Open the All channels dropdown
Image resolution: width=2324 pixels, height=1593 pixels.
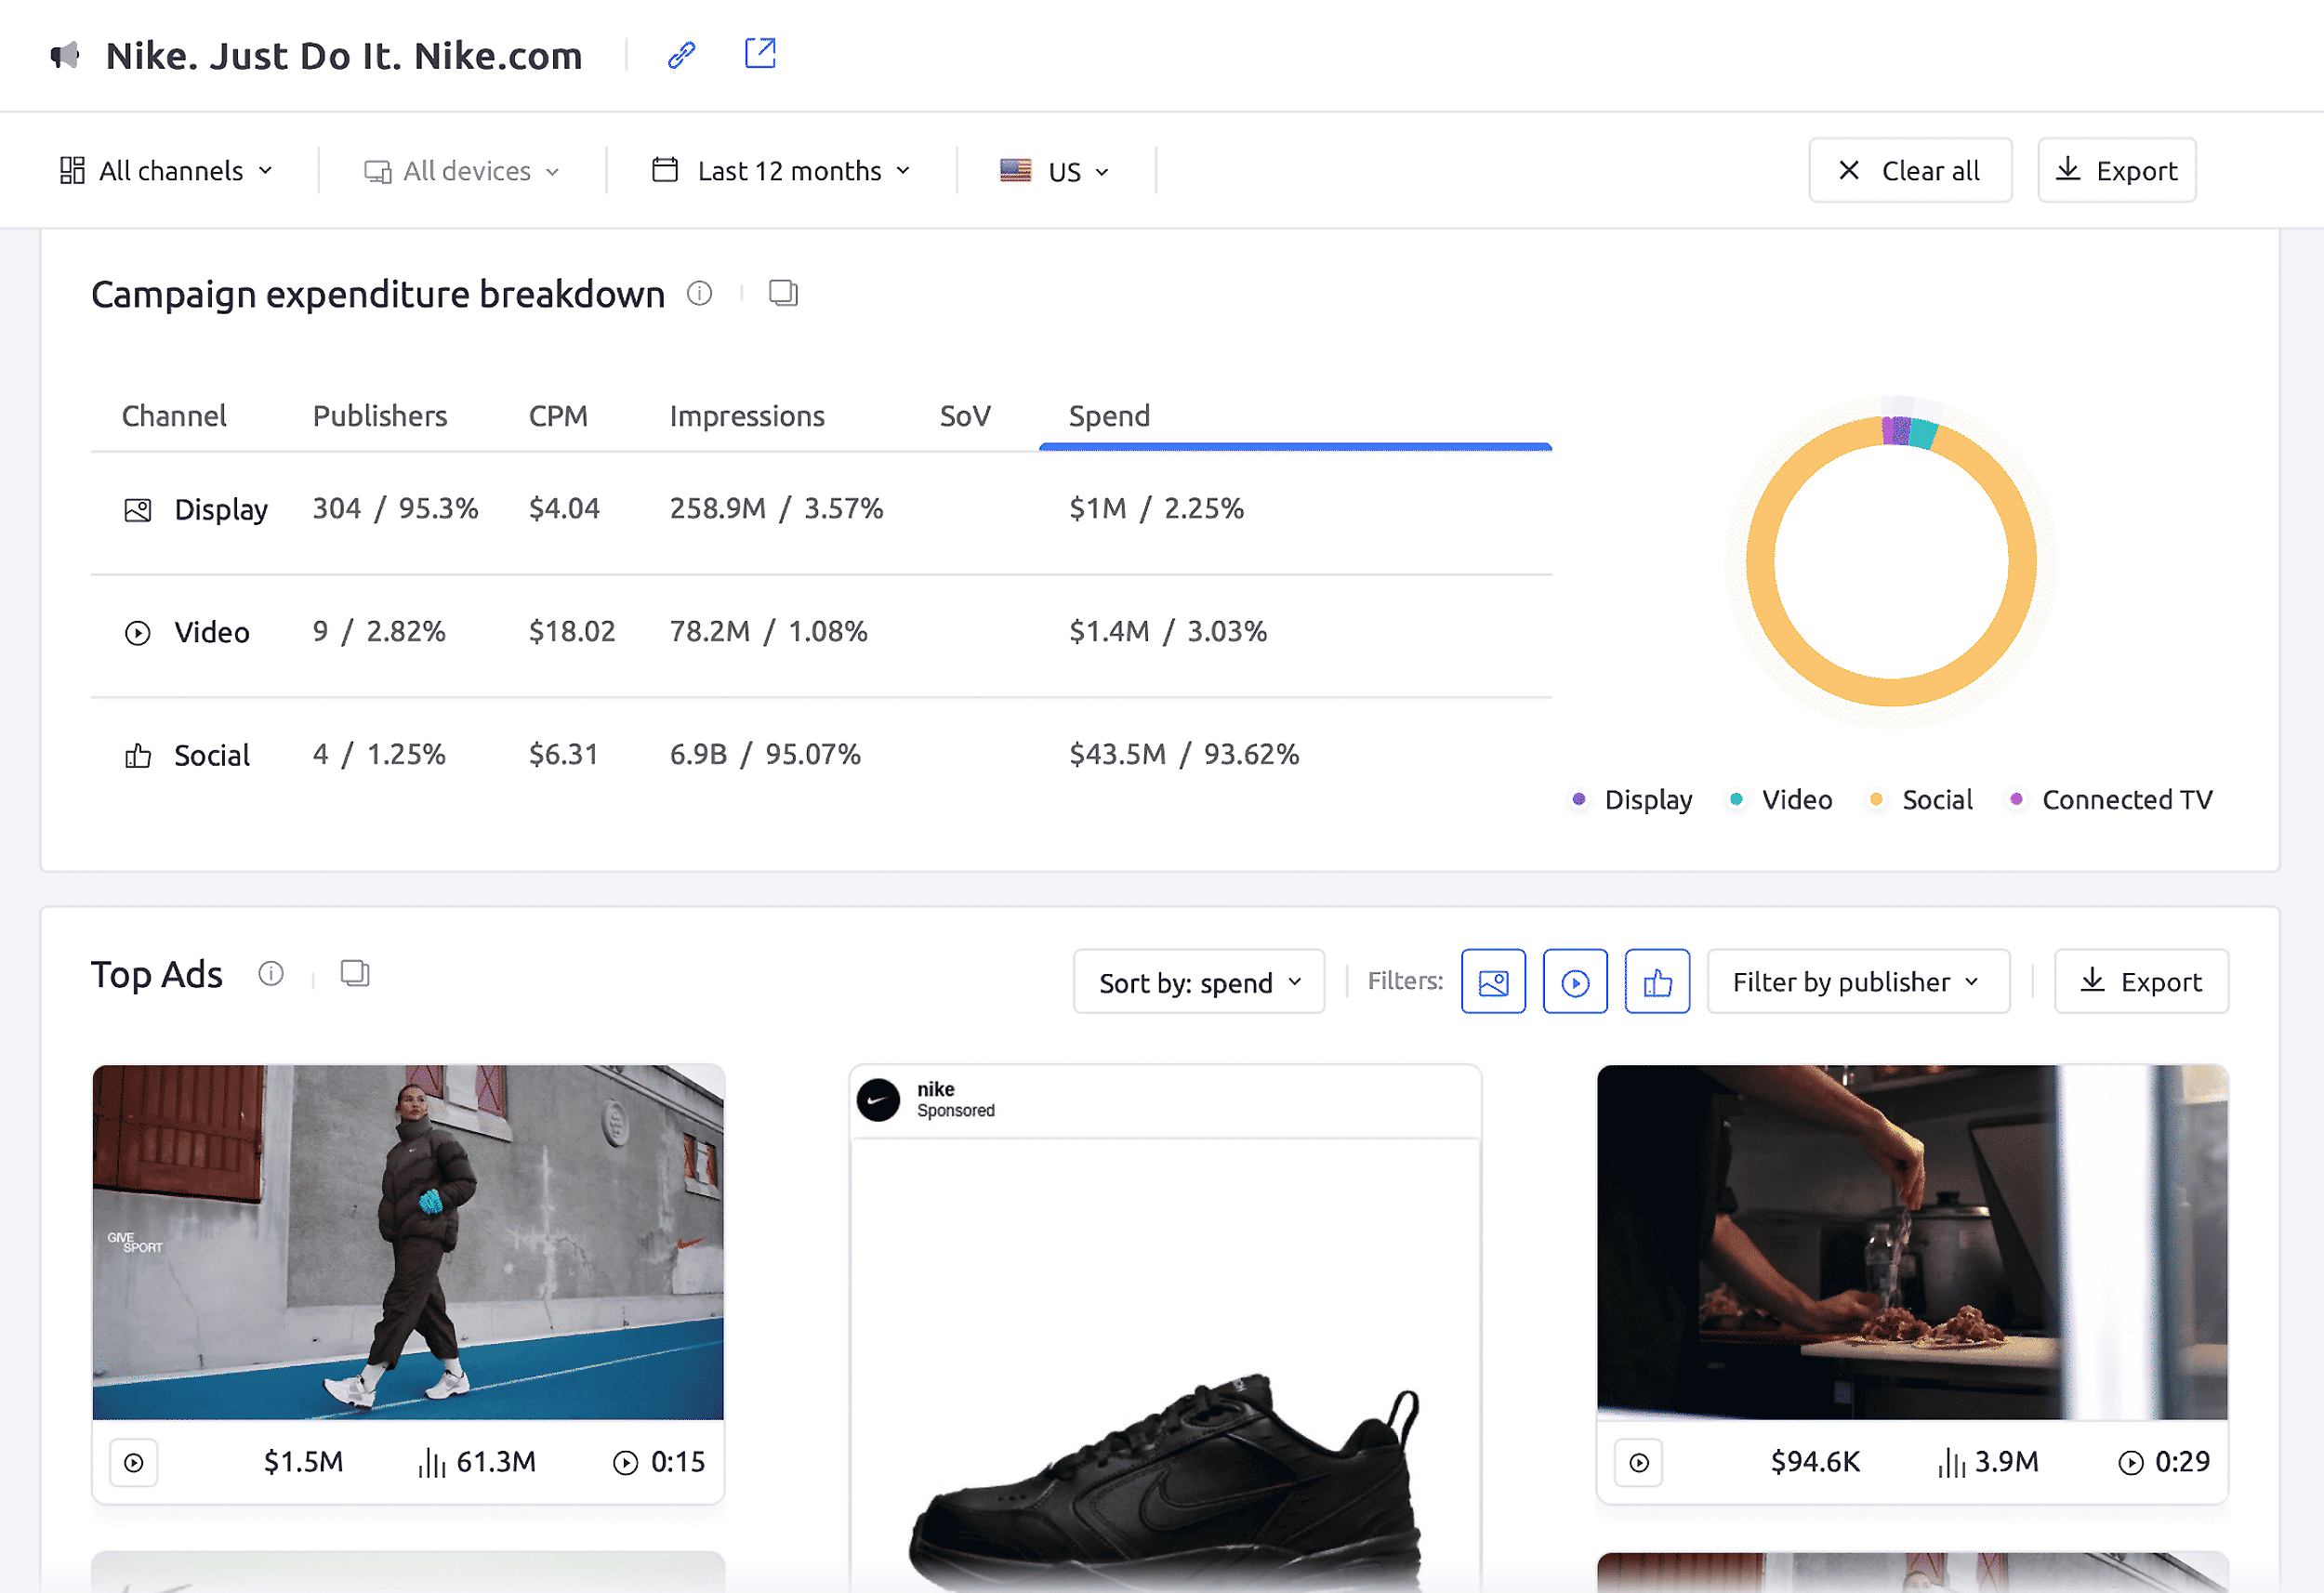(x=168, y=170)
